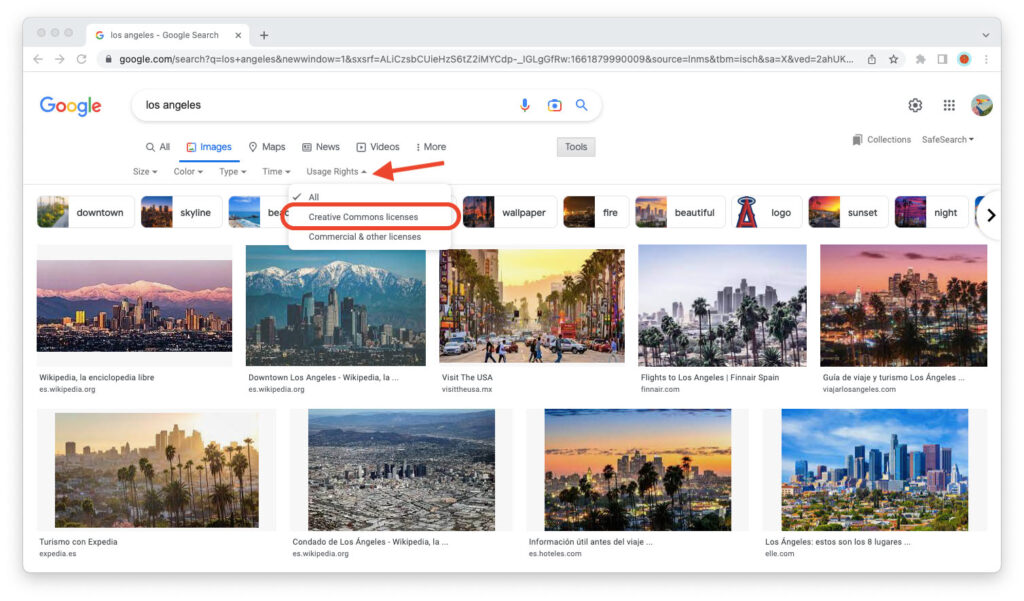Click the browser forward arrow
Screen dimensions: 1024x601
(59, 59)
